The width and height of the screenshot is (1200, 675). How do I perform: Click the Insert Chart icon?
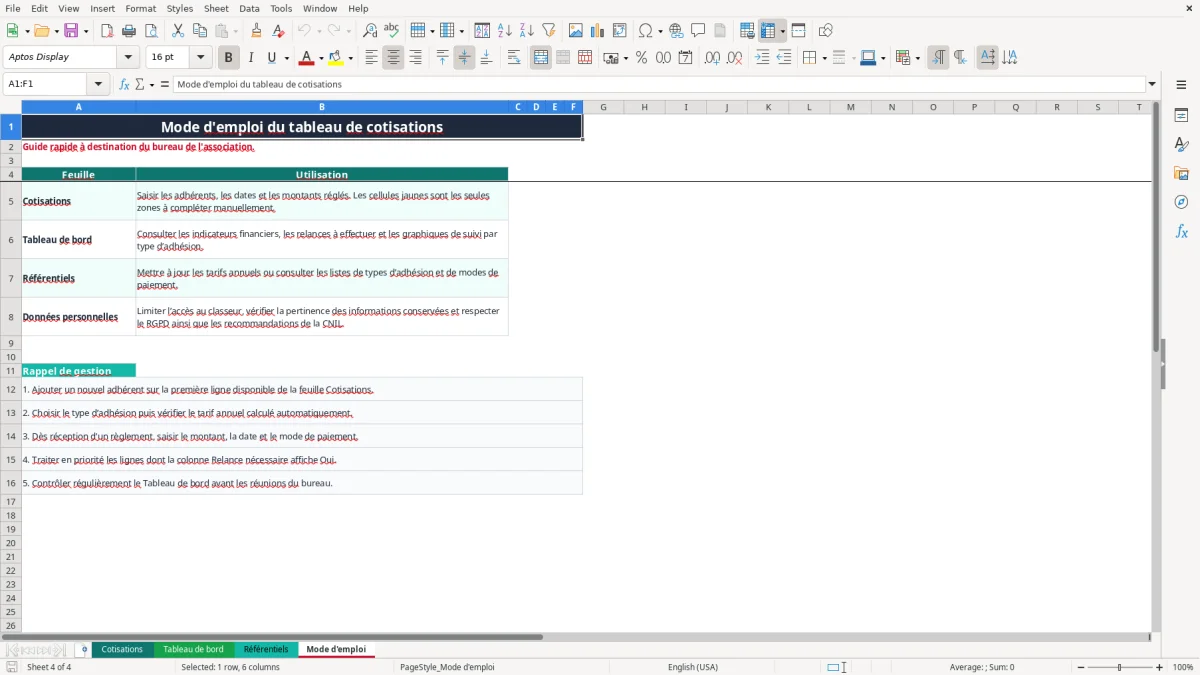tap(598, 31)
